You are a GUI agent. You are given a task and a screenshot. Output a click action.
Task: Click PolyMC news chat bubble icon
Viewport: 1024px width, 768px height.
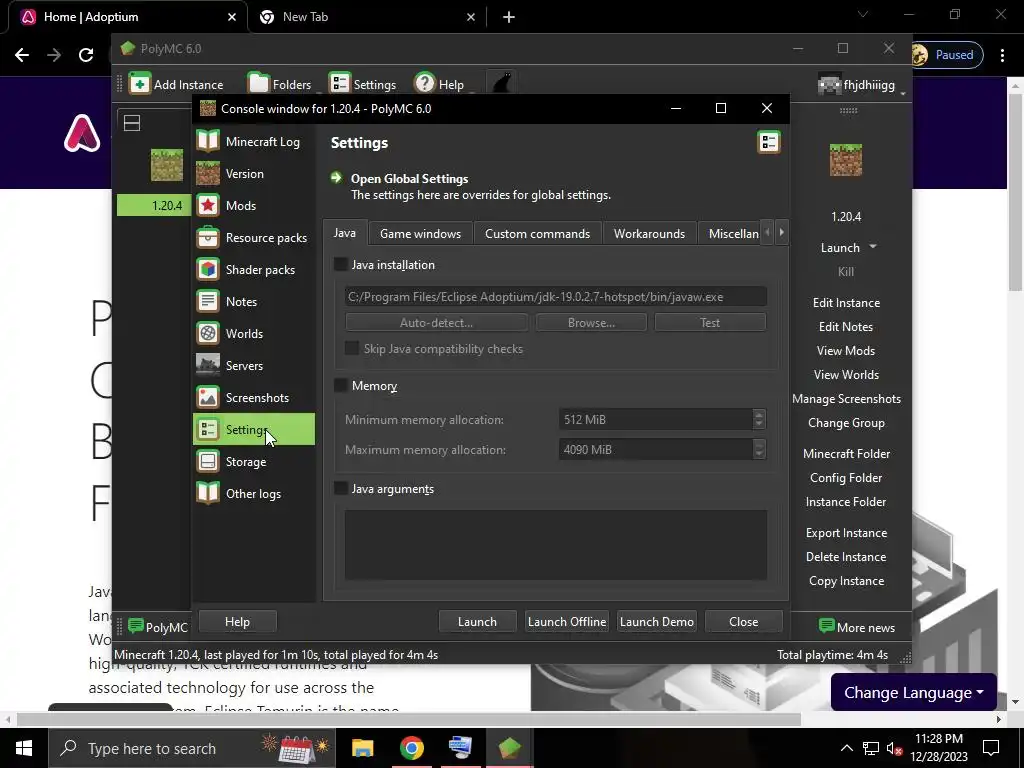point(136,626)
